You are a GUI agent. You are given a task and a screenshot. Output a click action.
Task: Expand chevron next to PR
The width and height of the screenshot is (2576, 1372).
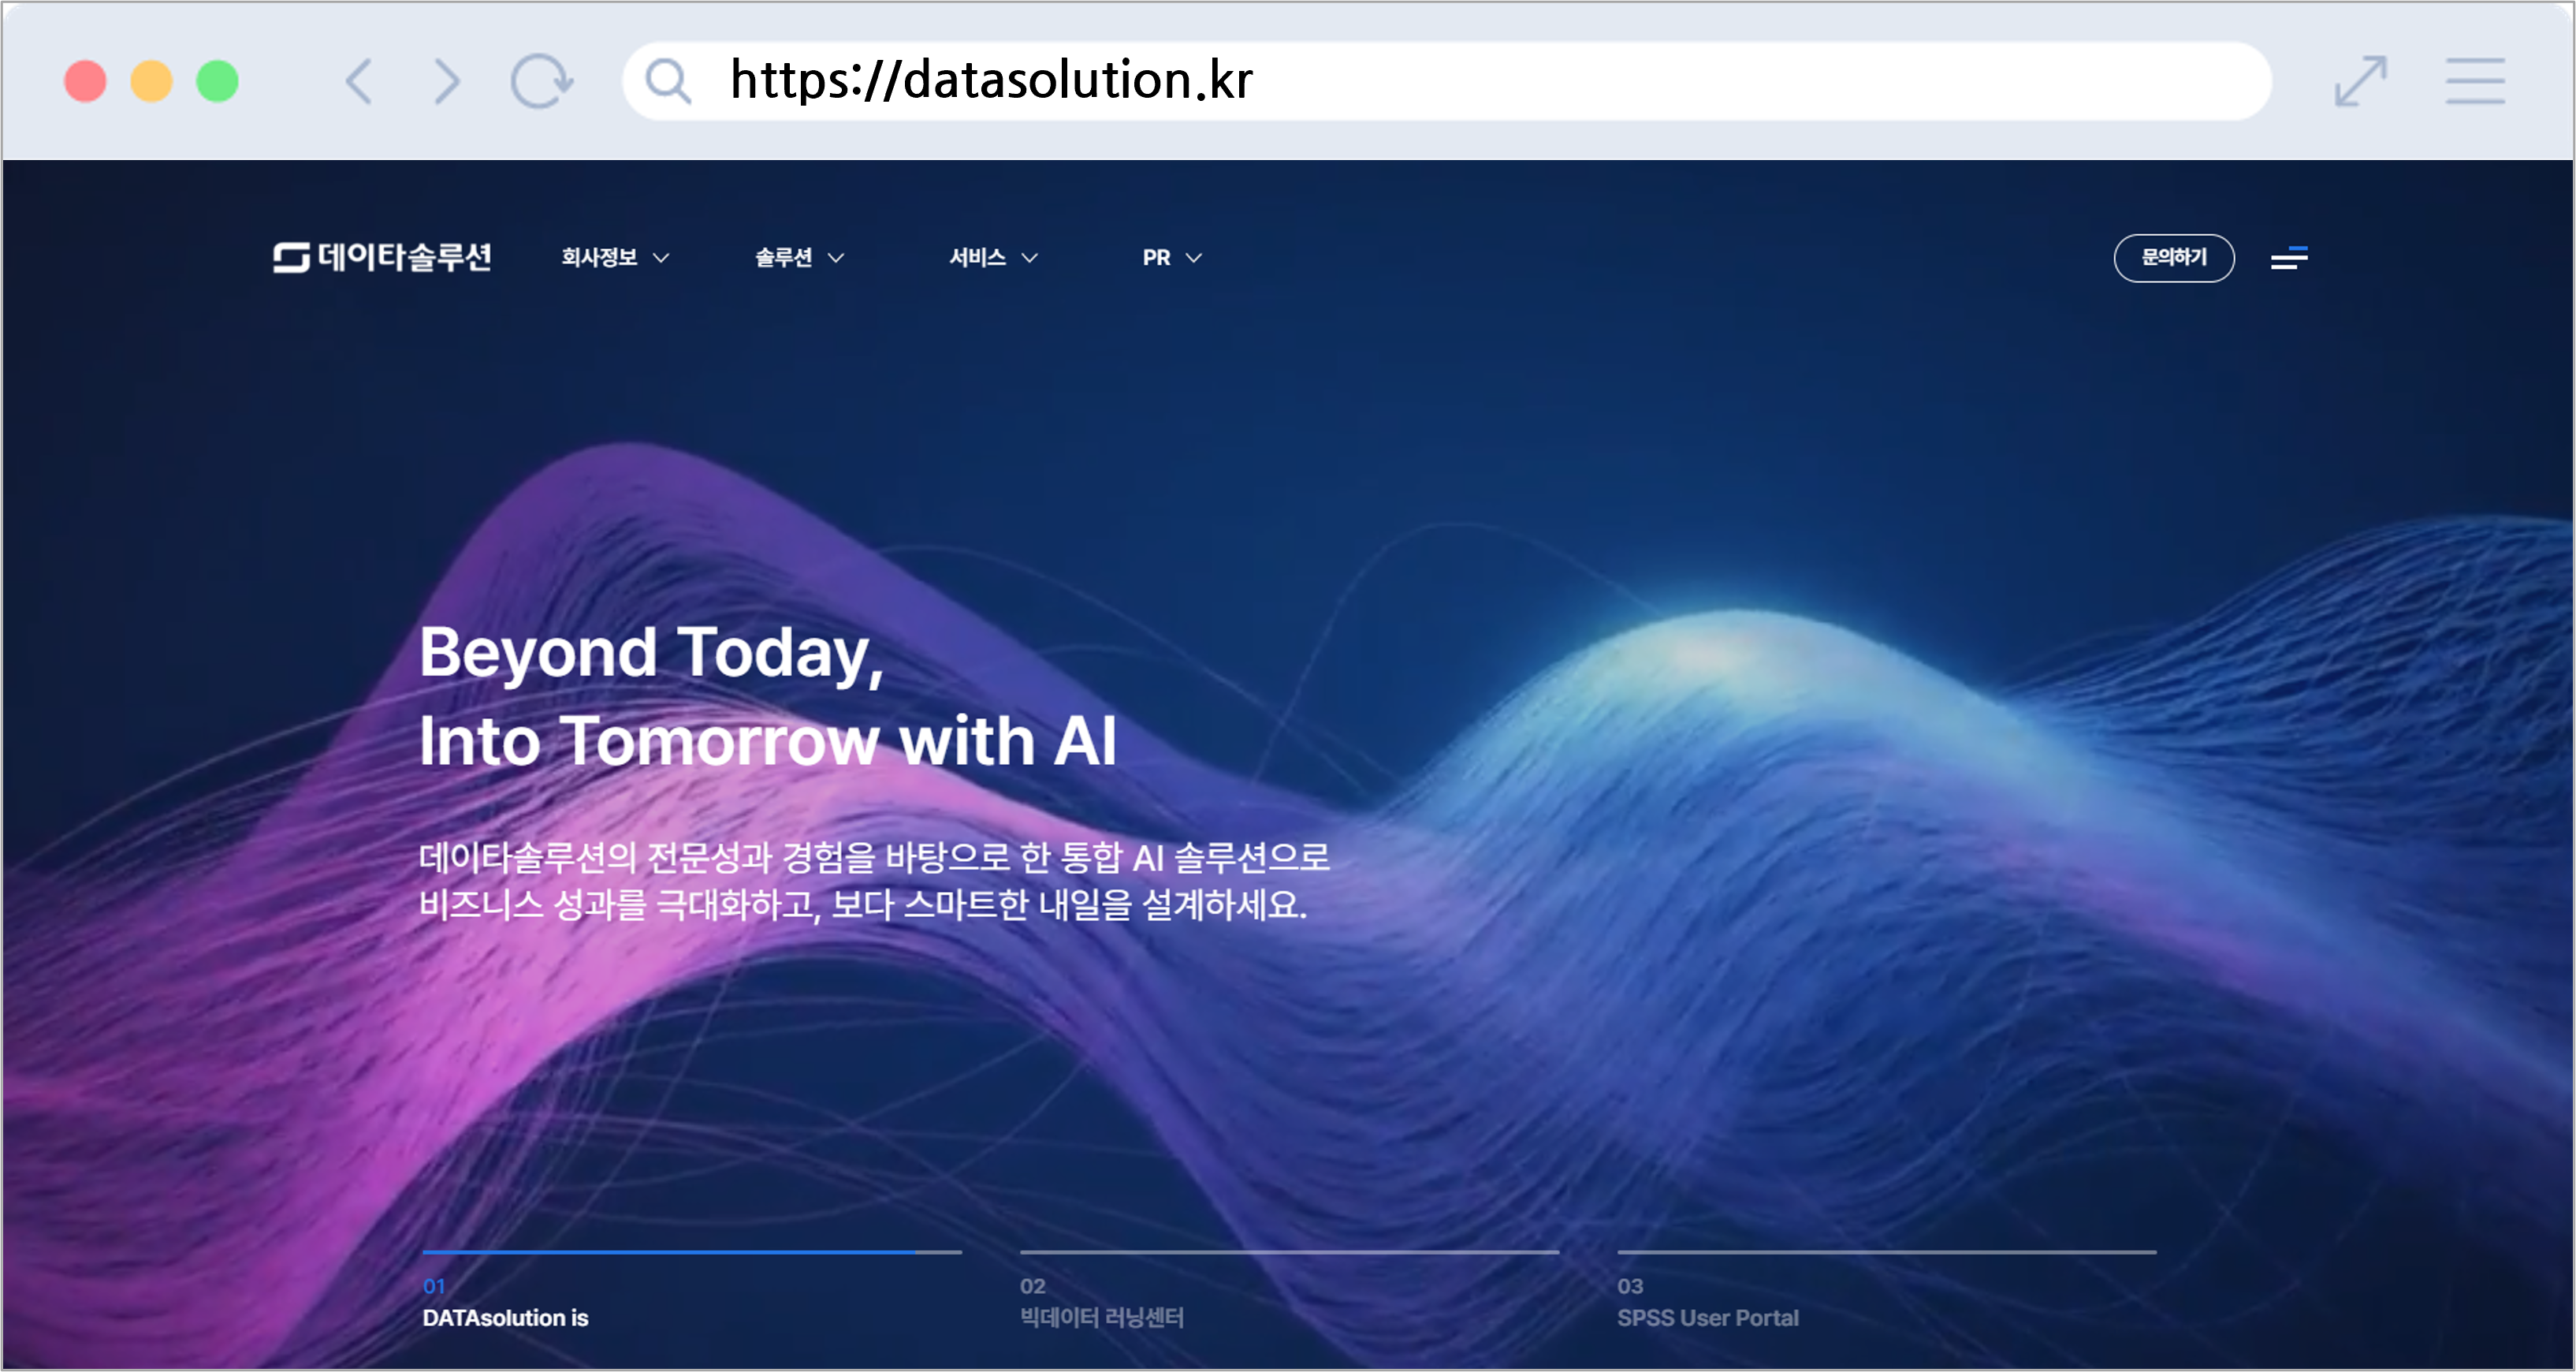(x=1194, y=258)
